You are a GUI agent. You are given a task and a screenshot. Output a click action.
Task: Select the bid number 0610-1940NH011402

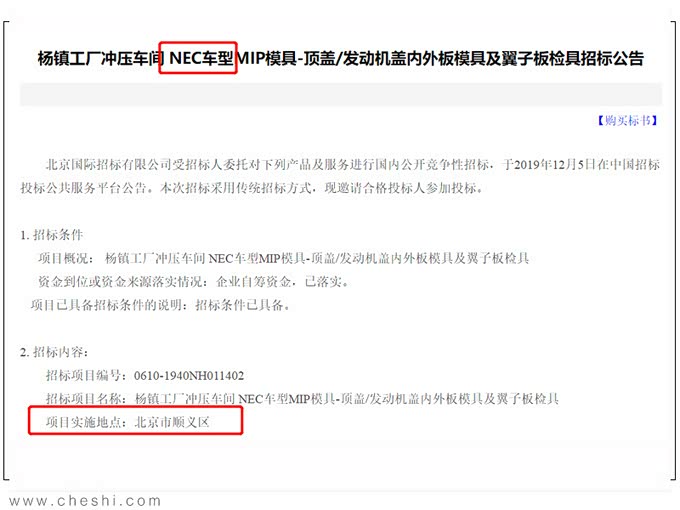189,376
